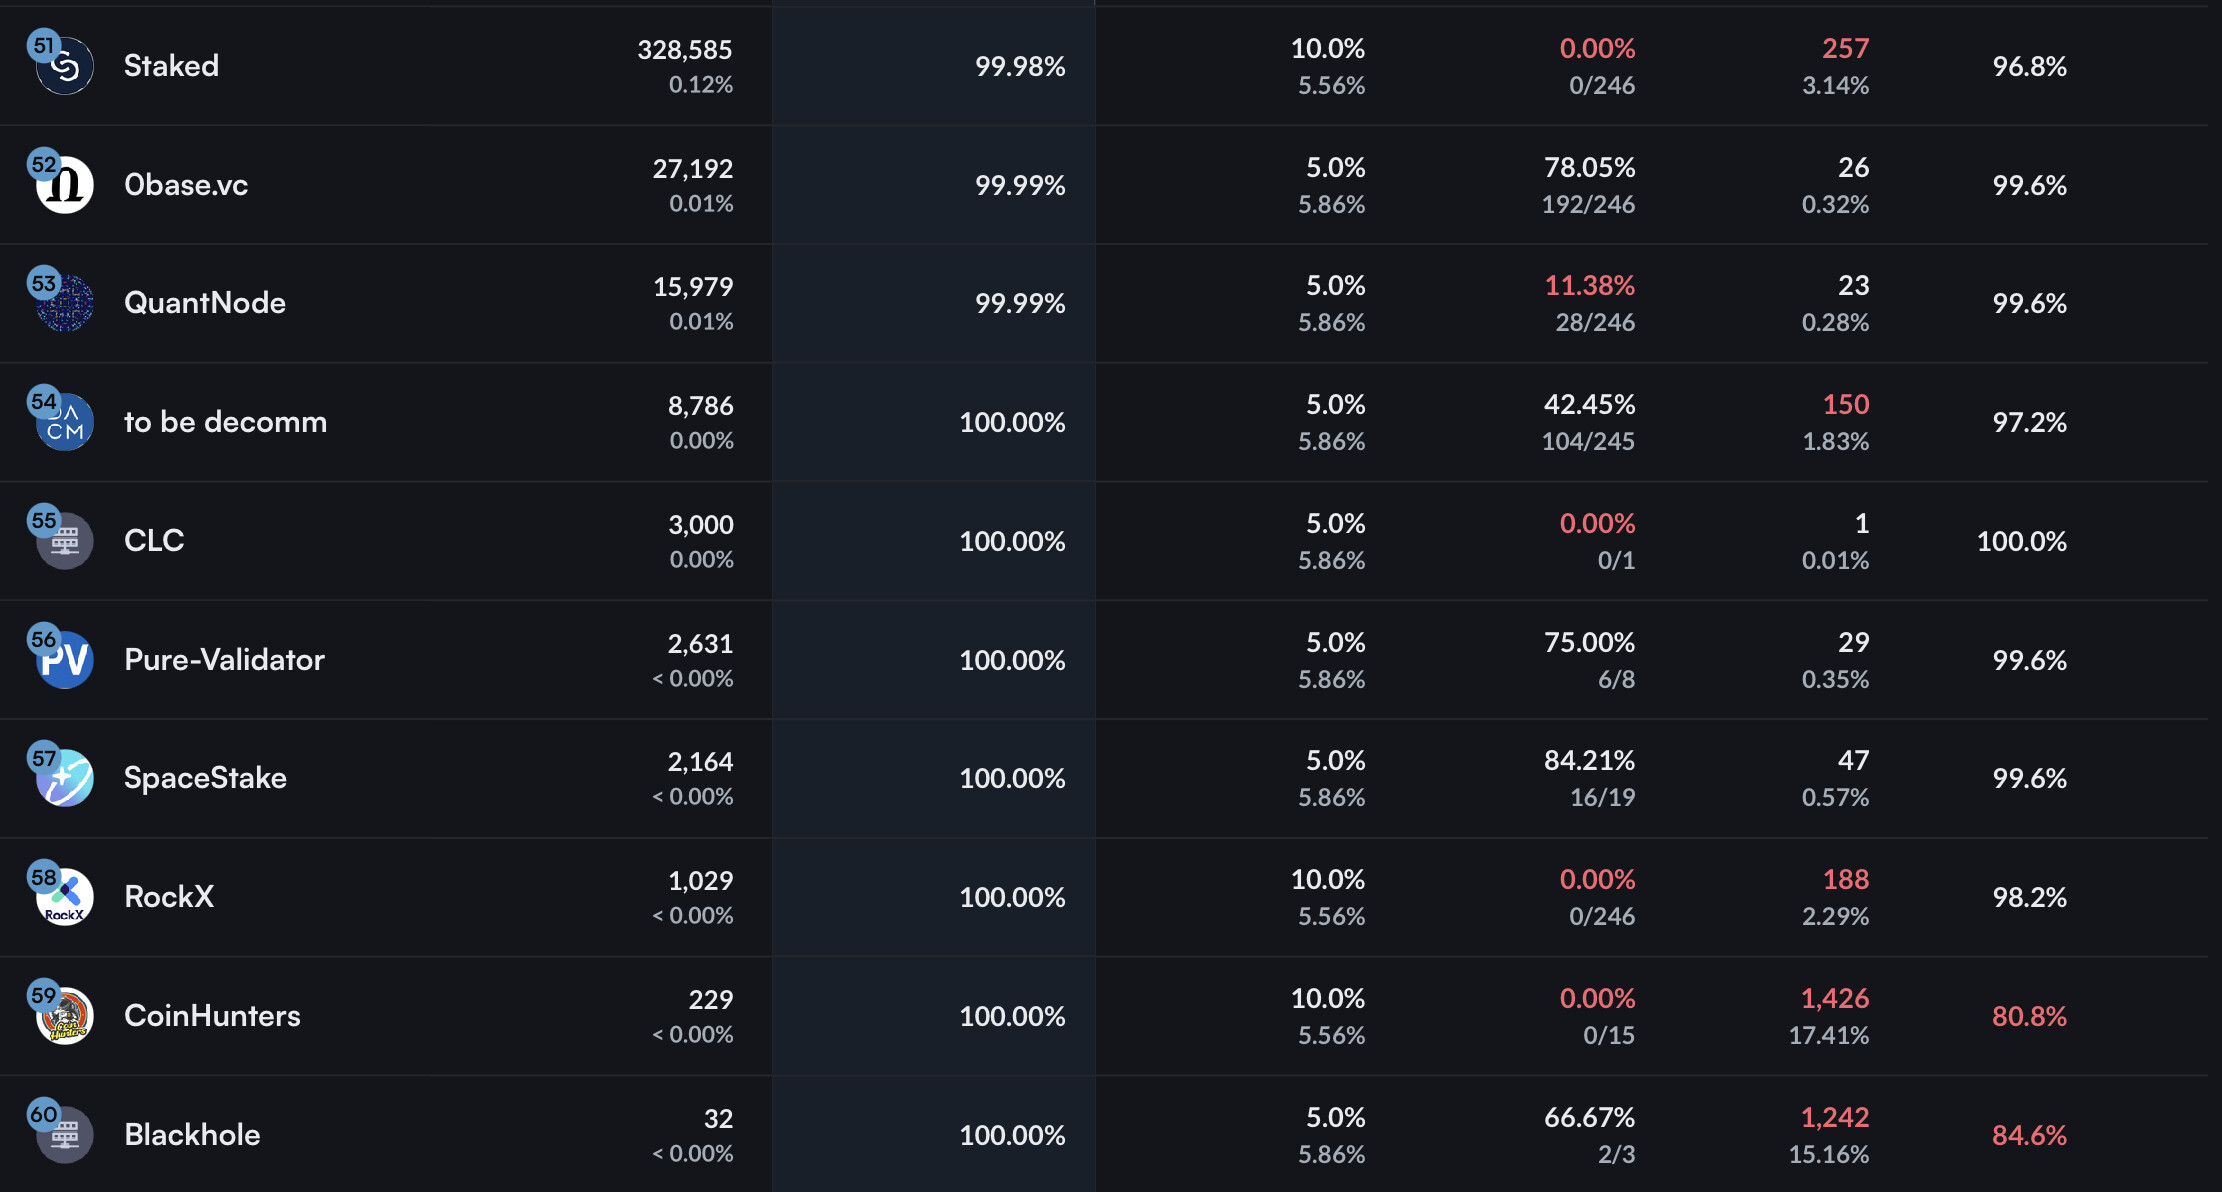Viewport: 2222px width, 1192px height.
Task: Open the Pure-Validator name link
Action: pyautogui.click(x=224, y=660)
